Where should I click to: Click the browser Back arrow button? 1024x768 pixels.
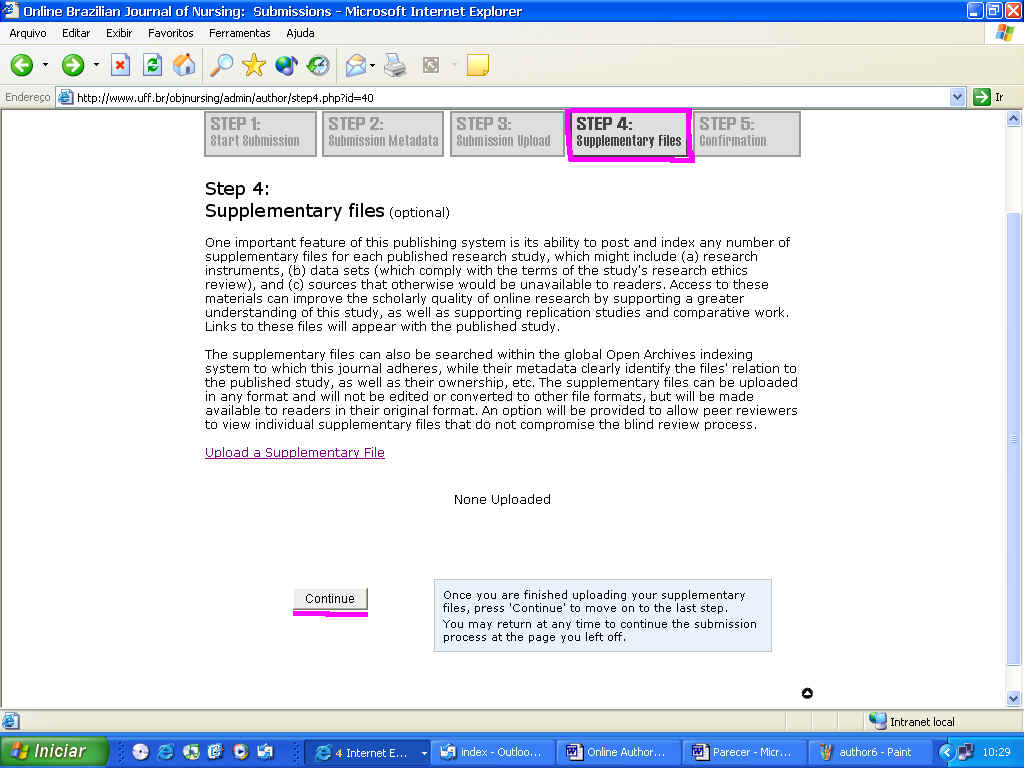(x=22, y=66)
